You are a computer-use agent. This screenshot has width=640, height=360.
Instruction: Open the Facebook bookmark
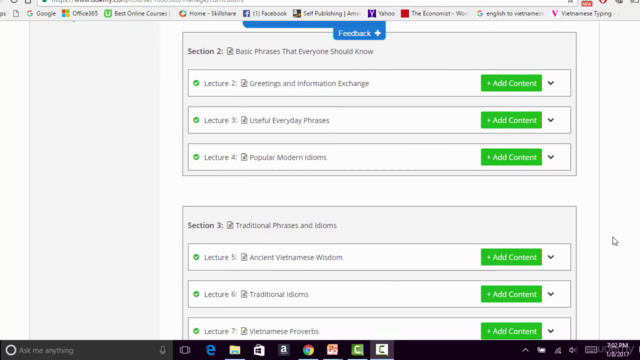(x=265, y=13)
